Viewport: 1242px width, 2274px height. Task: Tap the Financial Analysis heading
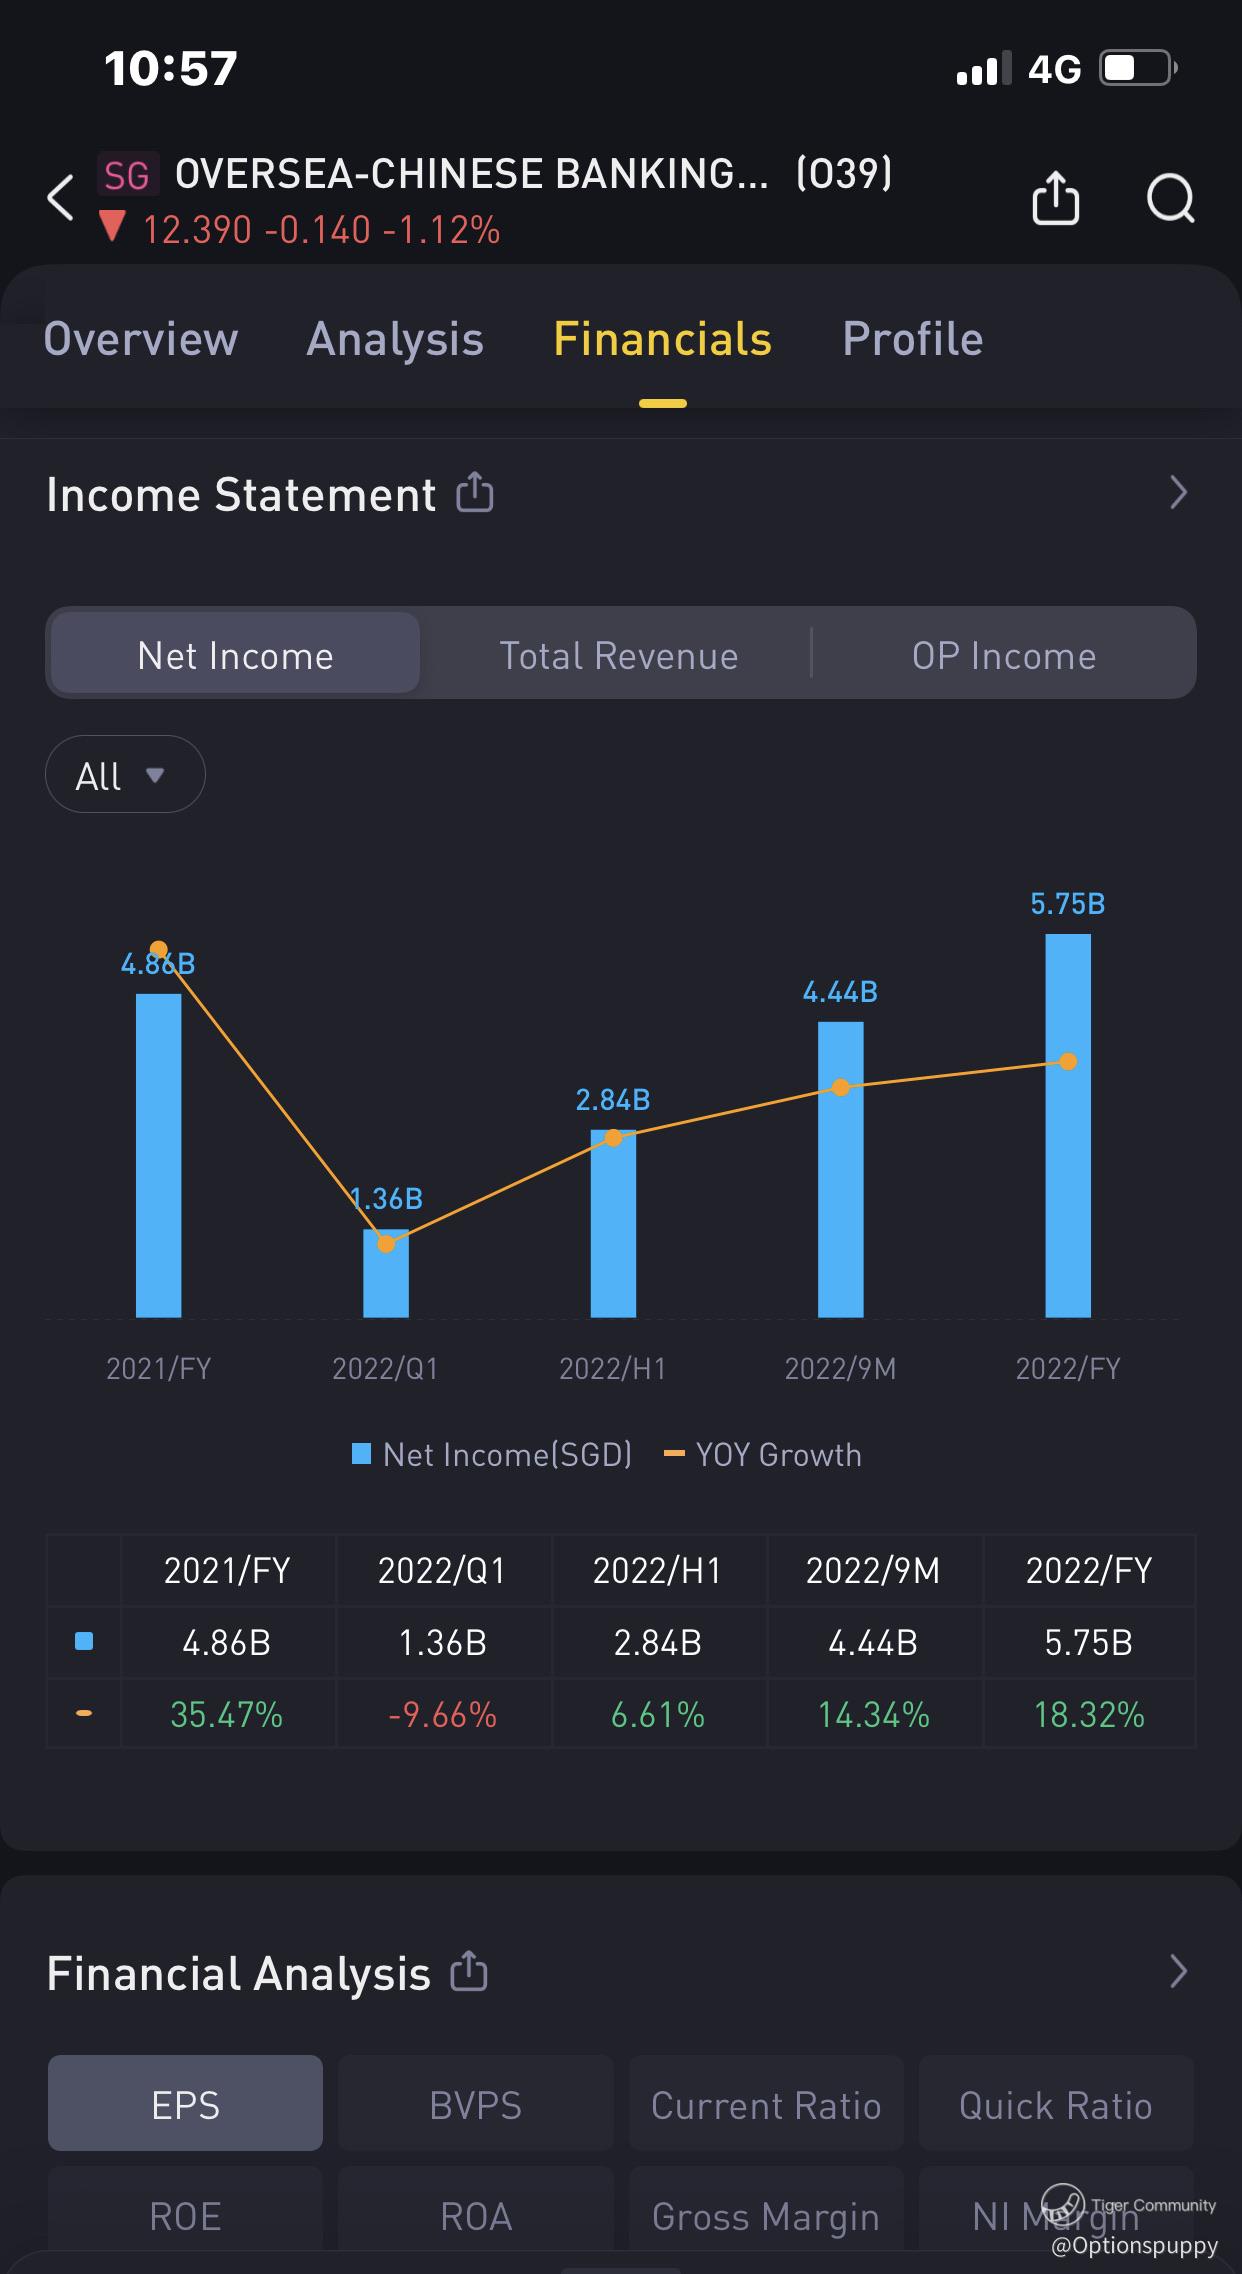coord(239,1973)
